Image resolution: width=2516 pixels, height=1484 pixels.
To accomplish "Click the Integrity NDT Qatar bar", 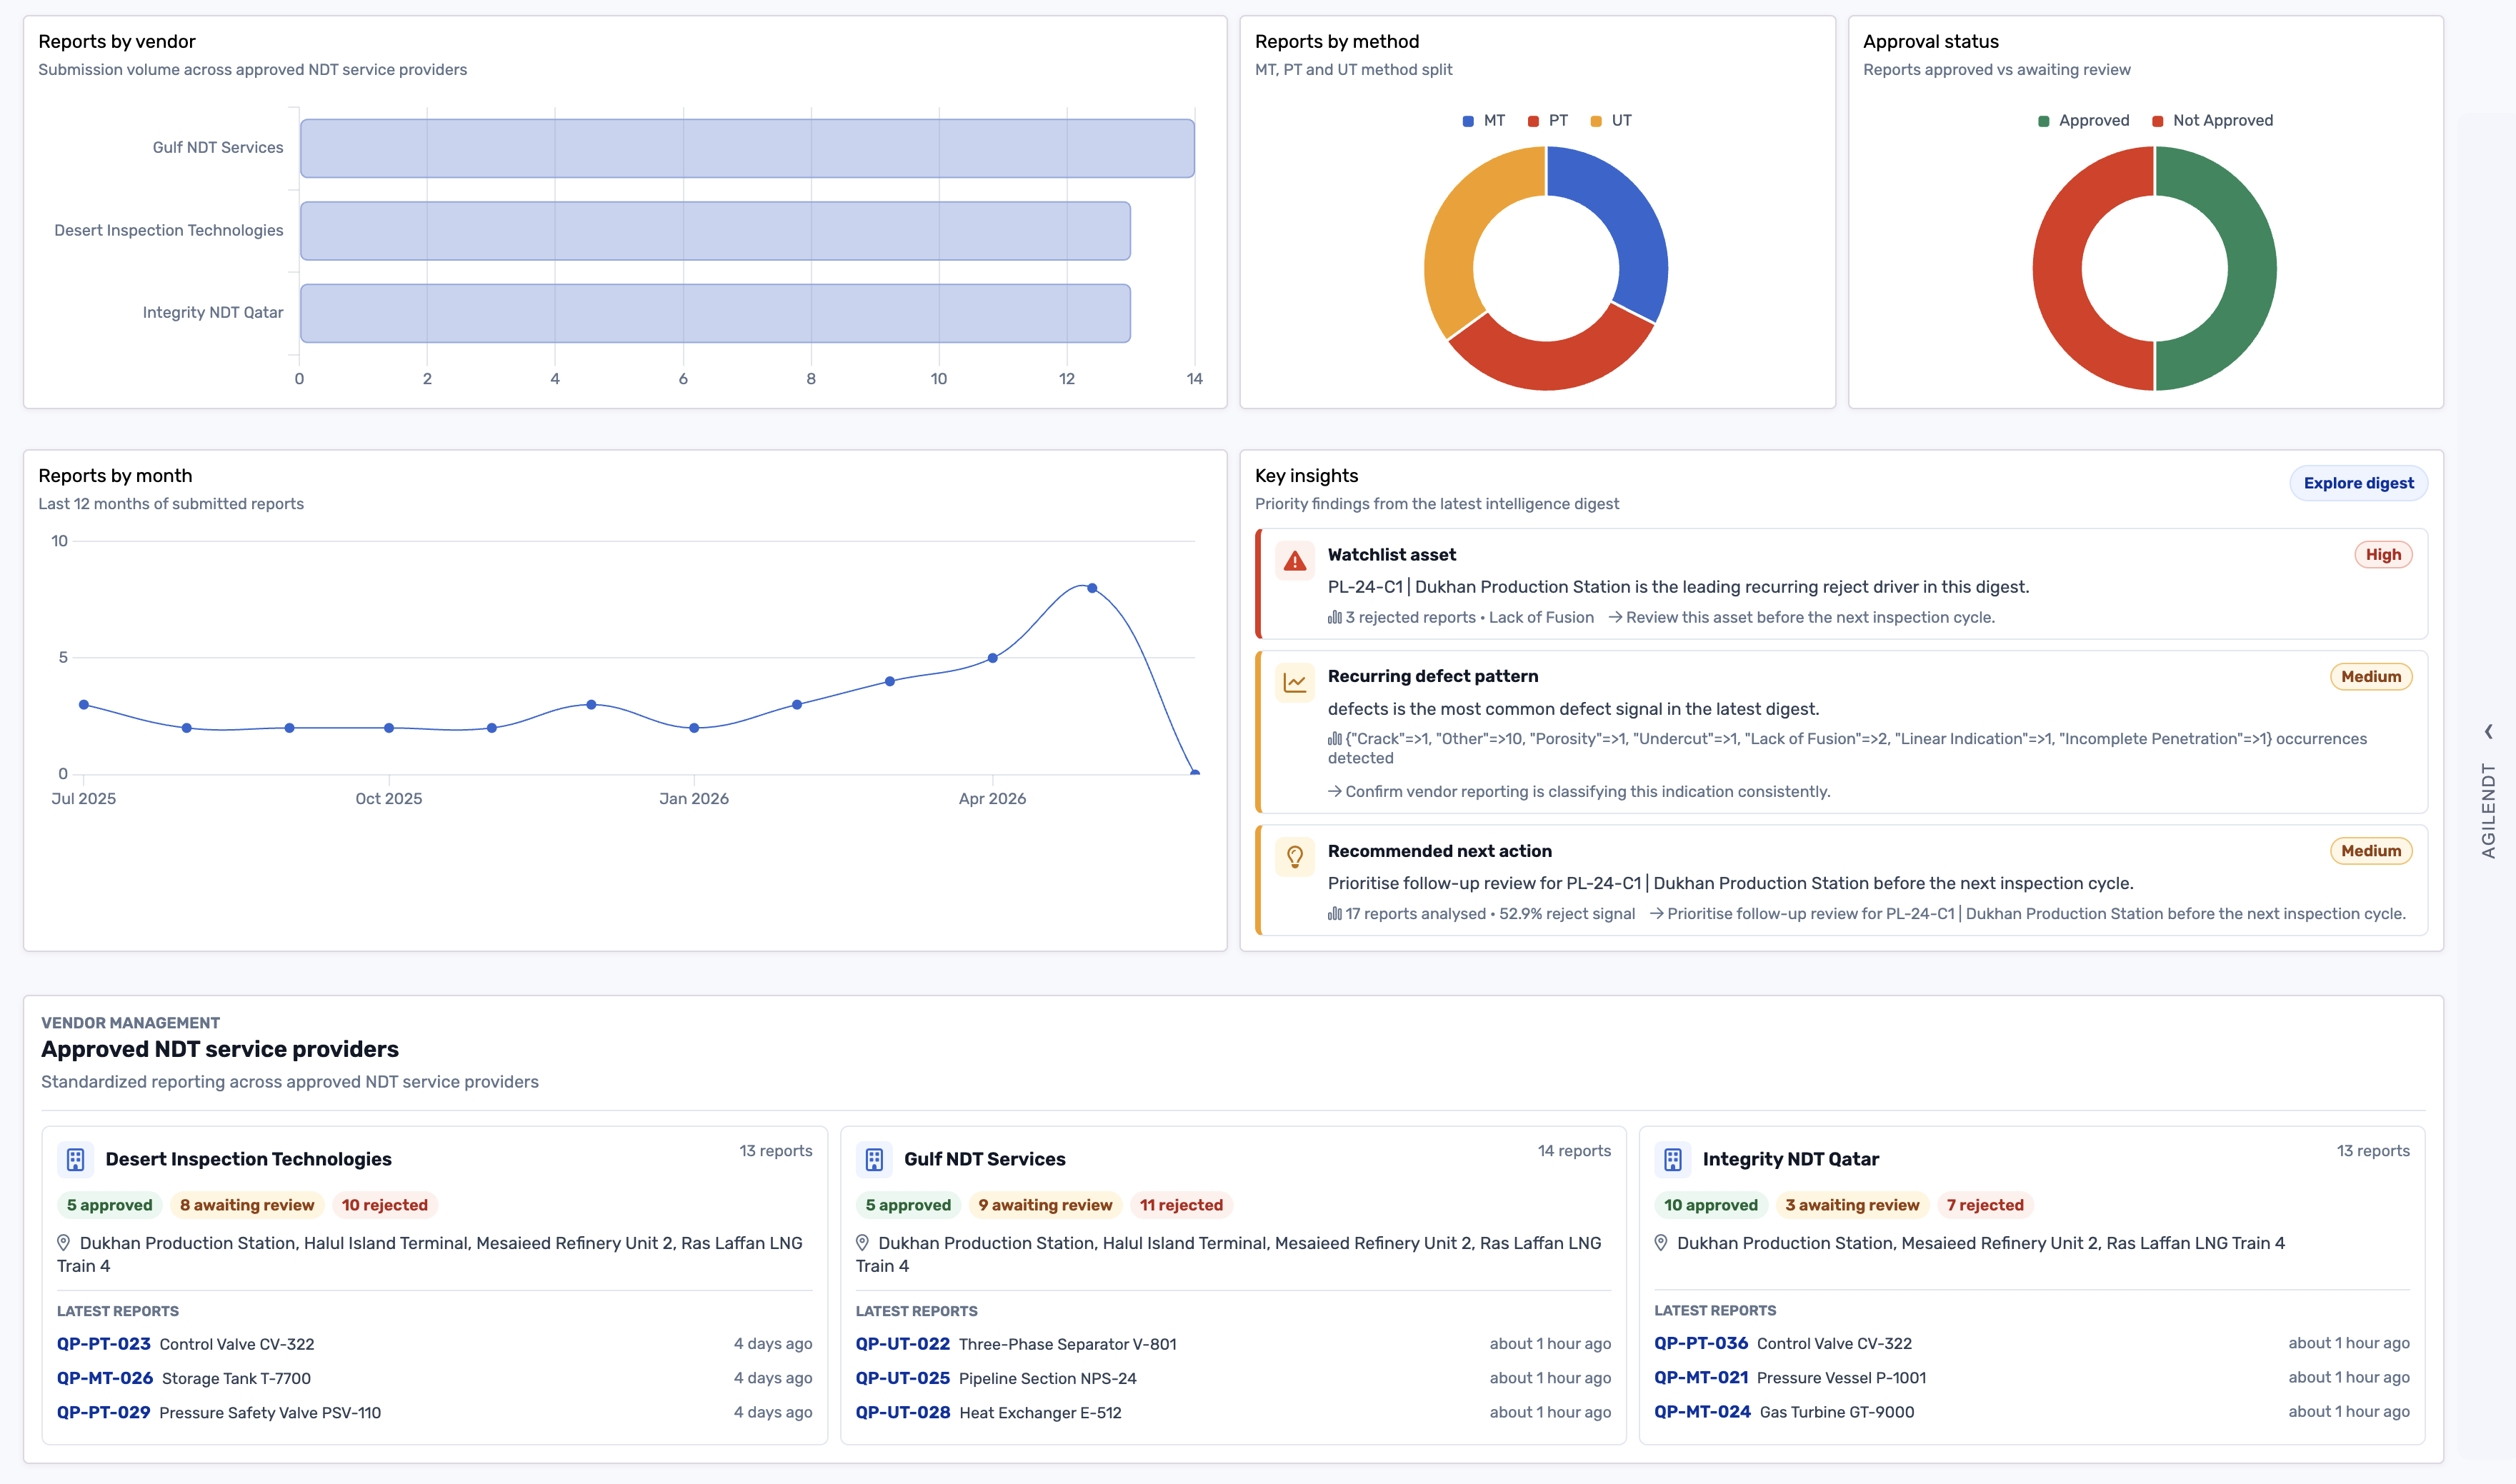I will point(715,313).
